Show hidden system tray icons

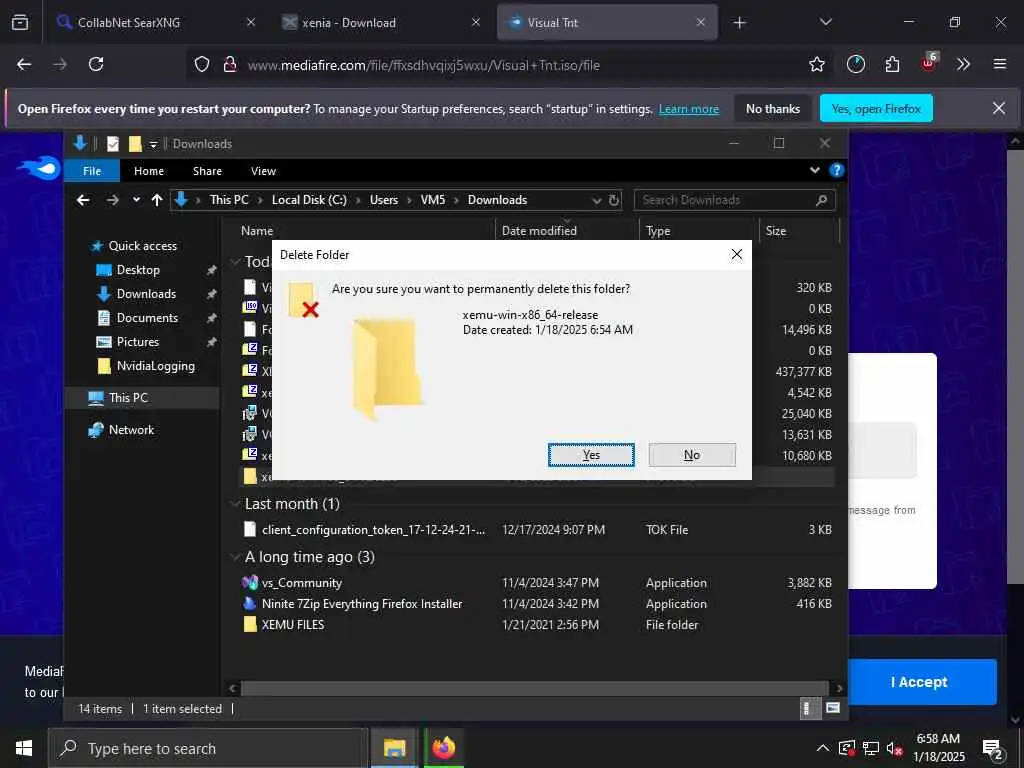click(x=823, y=748)
